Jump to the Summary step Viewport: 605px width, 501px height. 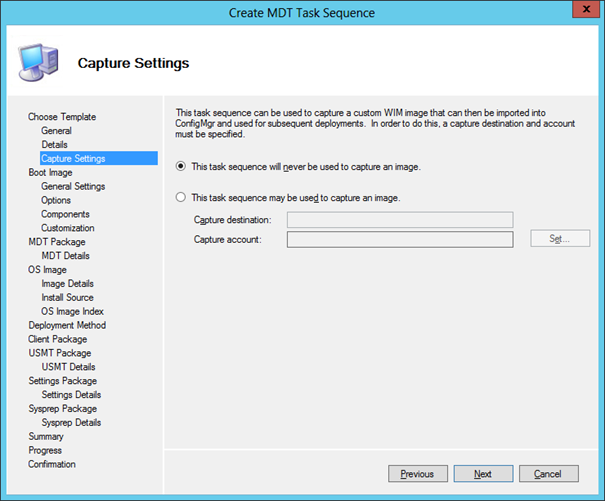(x=46, y=436)
